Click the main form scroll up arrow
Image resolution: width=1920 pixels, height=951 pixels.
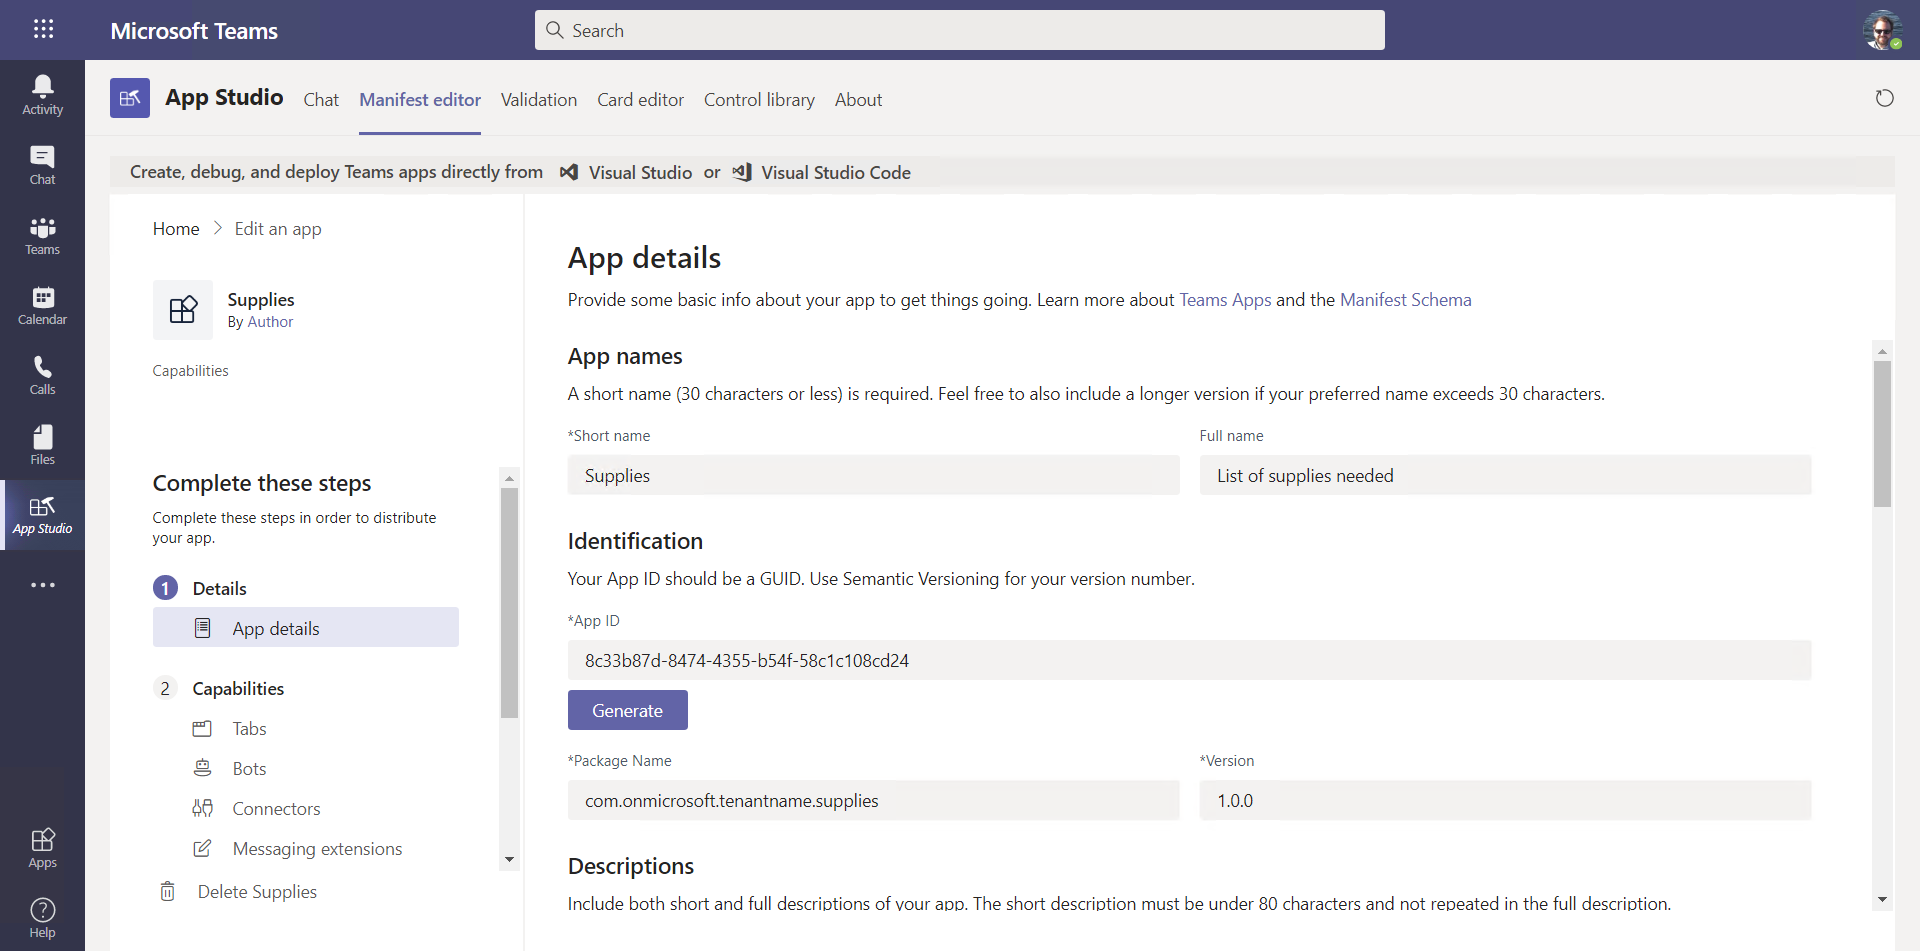point(1882,351)
